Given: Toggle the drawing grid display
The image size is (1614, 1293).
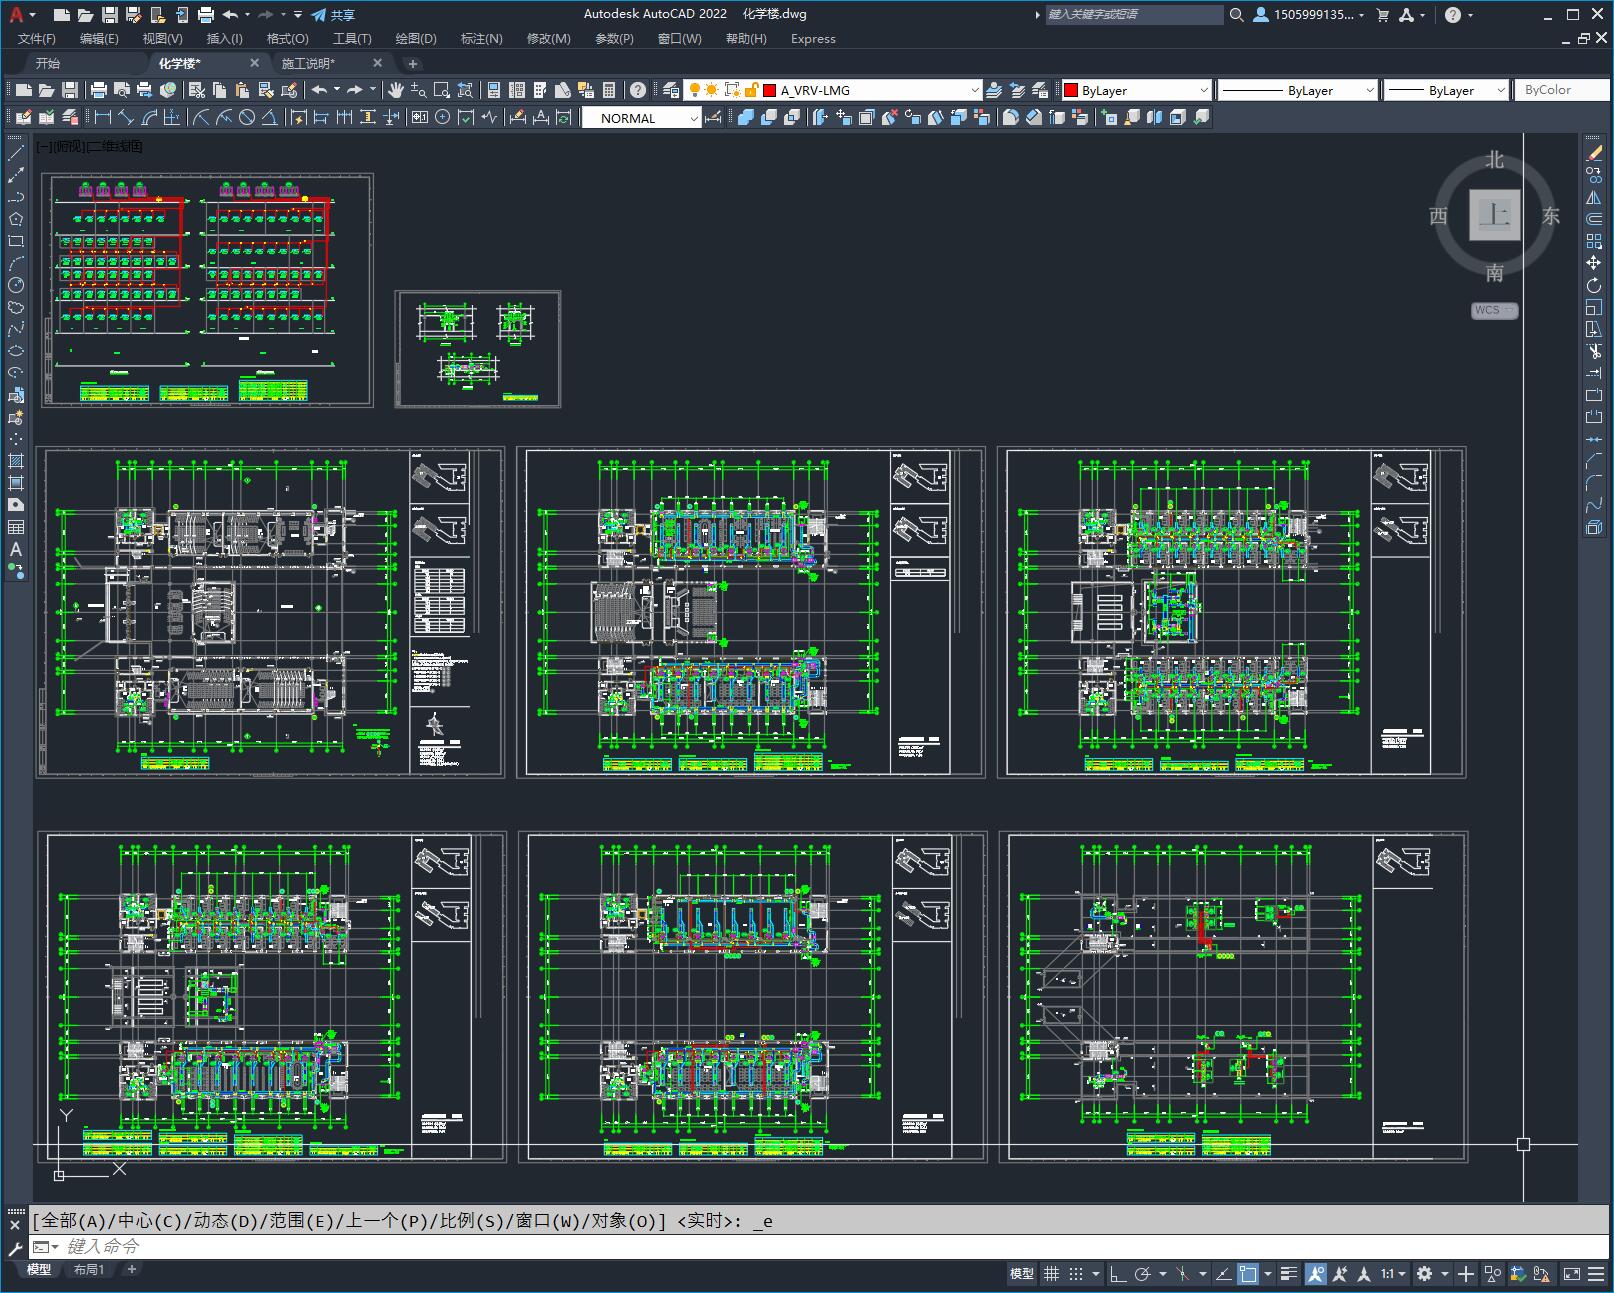Looking at the screenshot, I should [x=1052, y=1274].
